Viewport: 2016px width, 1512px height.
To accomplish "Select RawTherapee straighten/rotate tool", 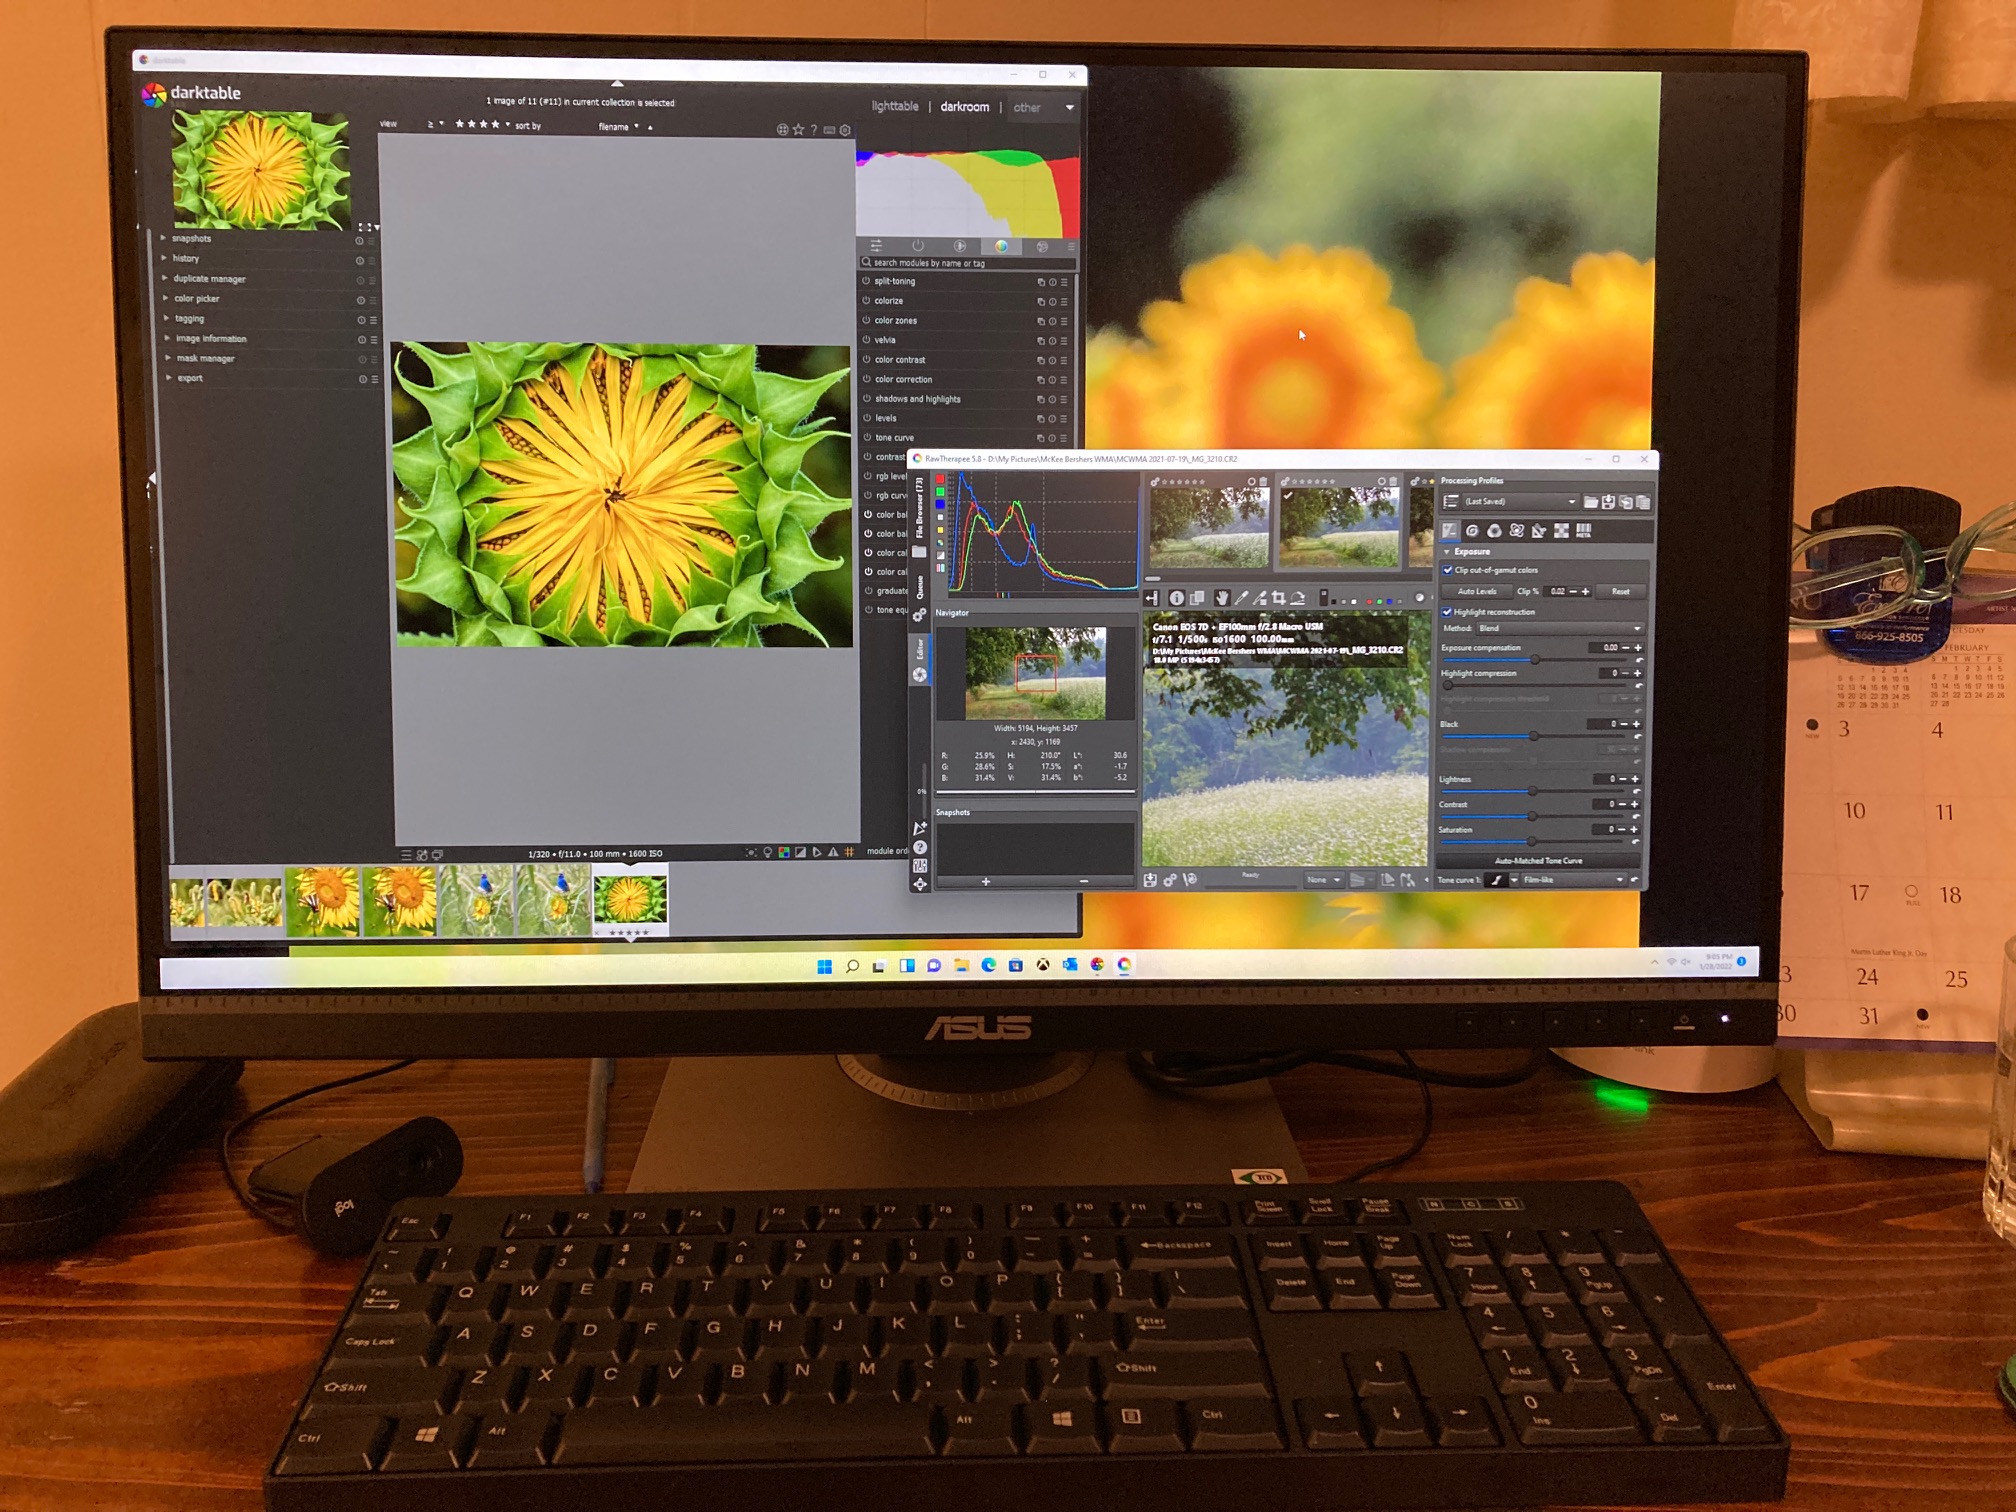I will tap(1298, 597).
